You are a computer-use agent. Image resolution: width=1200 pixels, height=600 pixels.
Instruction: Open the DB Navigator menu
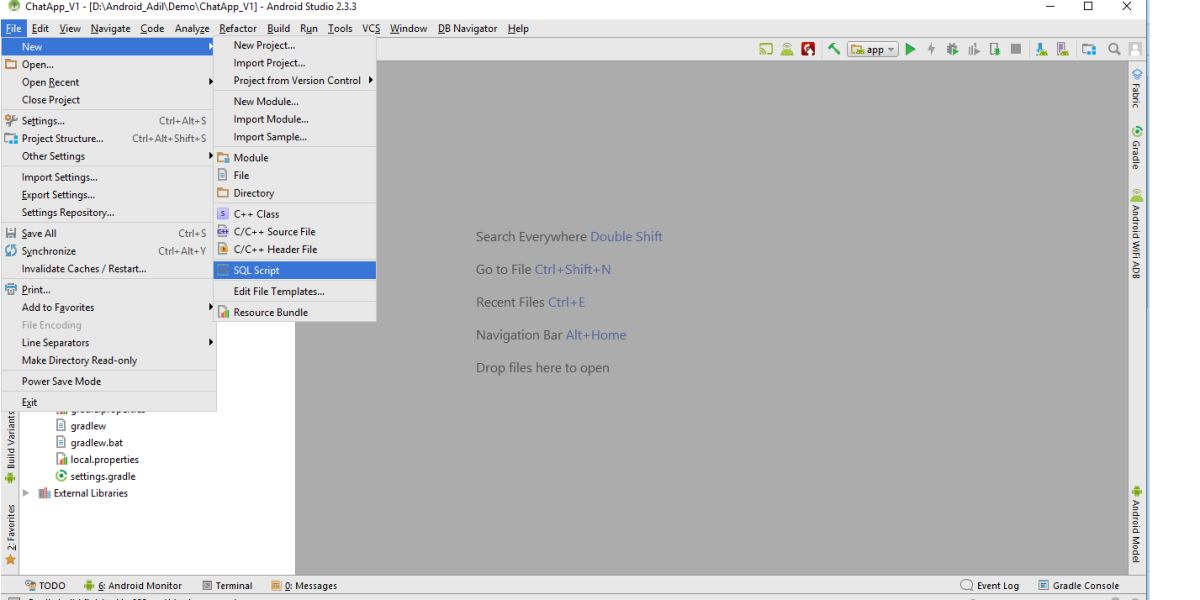(467, 29)
